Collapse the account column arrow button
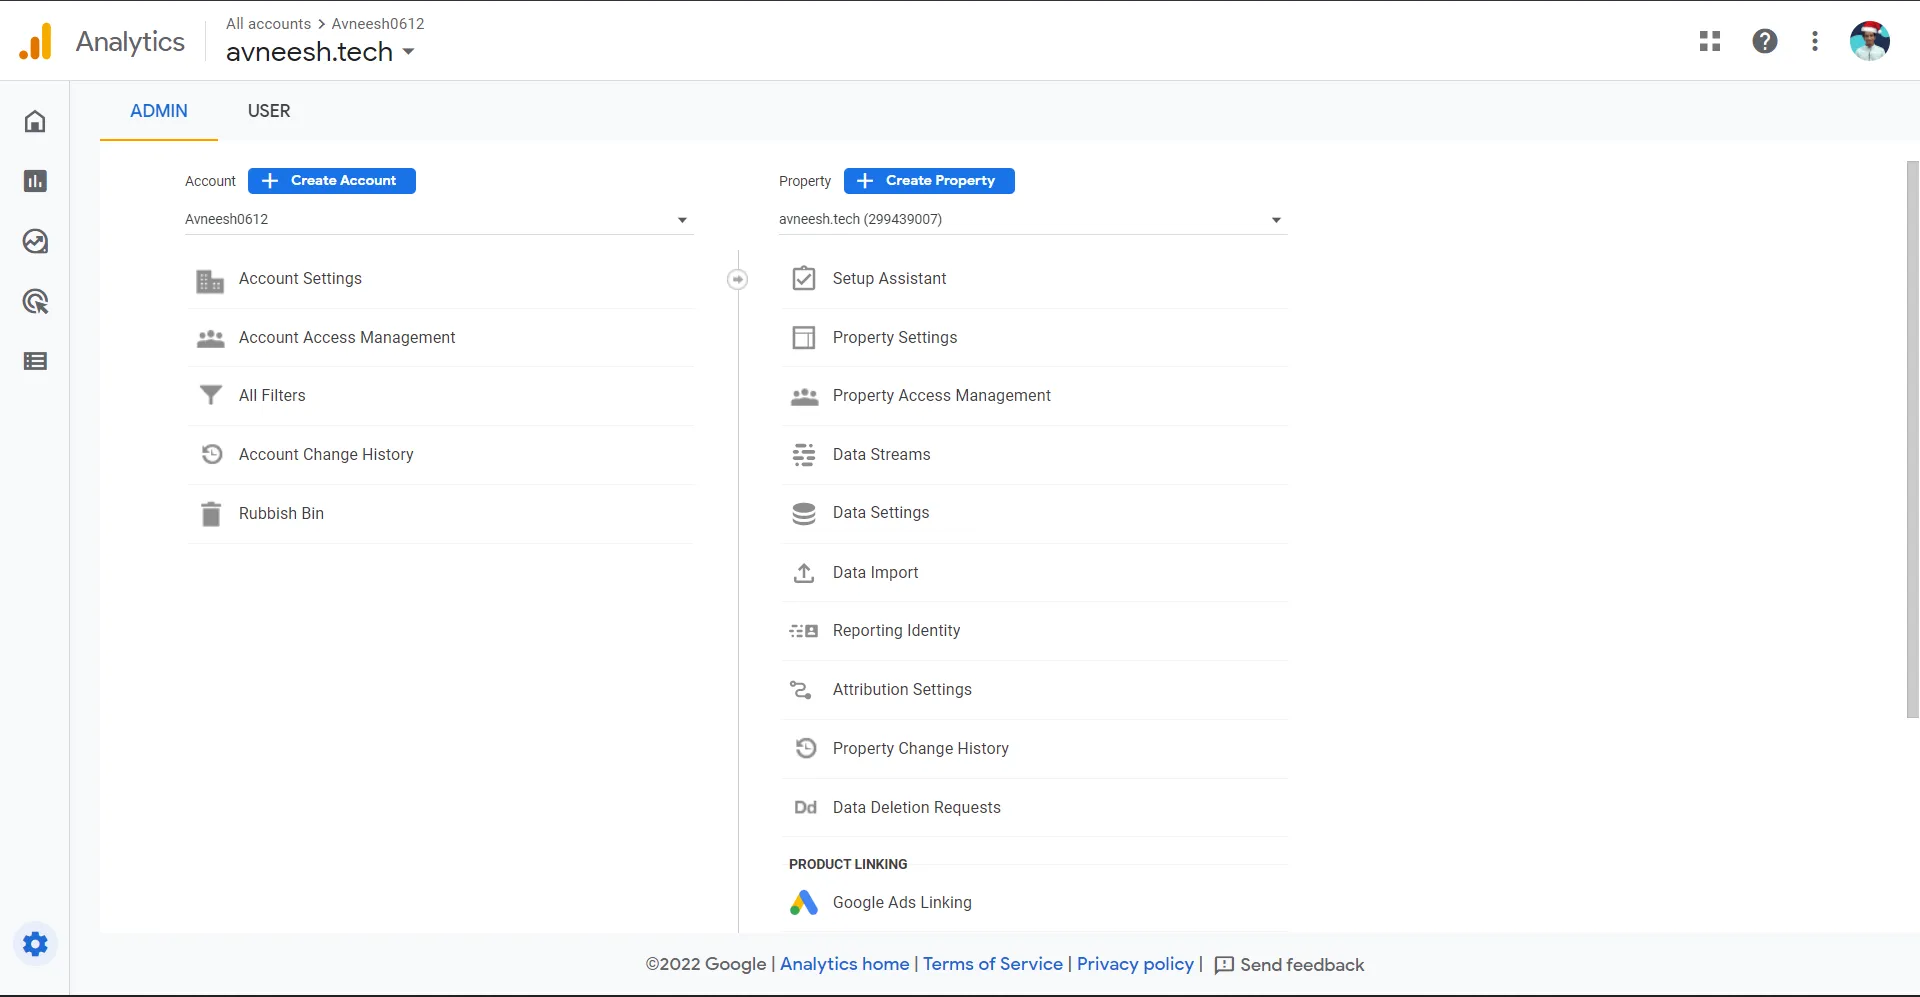Image resolution: width=1920 pixels, height=997 pixels. pyautogui.click(x=737, y=279)
